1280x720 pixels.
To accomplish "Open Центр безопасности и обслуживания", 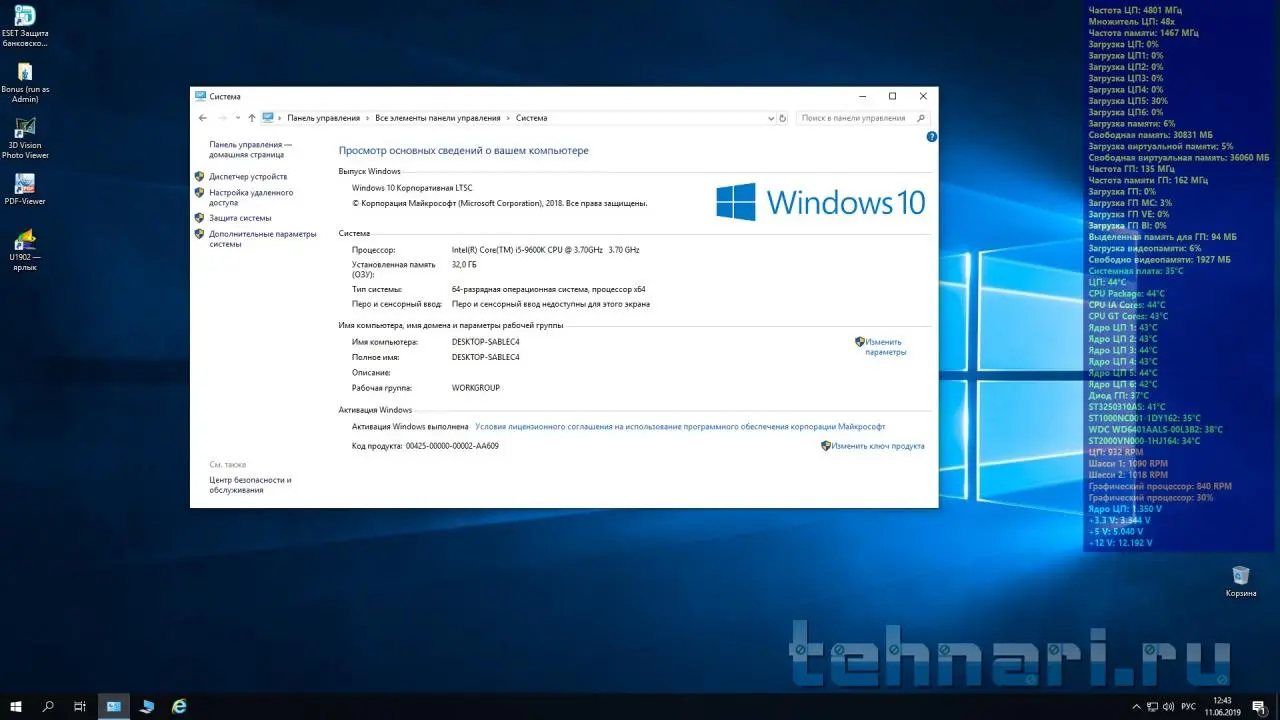I will pyautogui.click(x=250, y=485).
